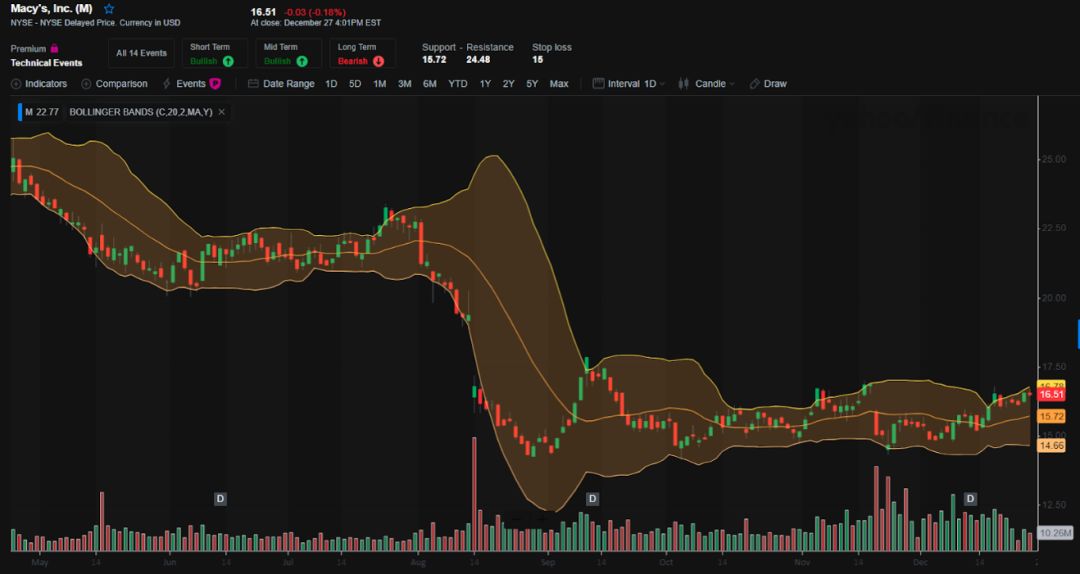Click the Events lightning bolt icon
This screenshot has height=574, width=1080.
click(167, 84)
